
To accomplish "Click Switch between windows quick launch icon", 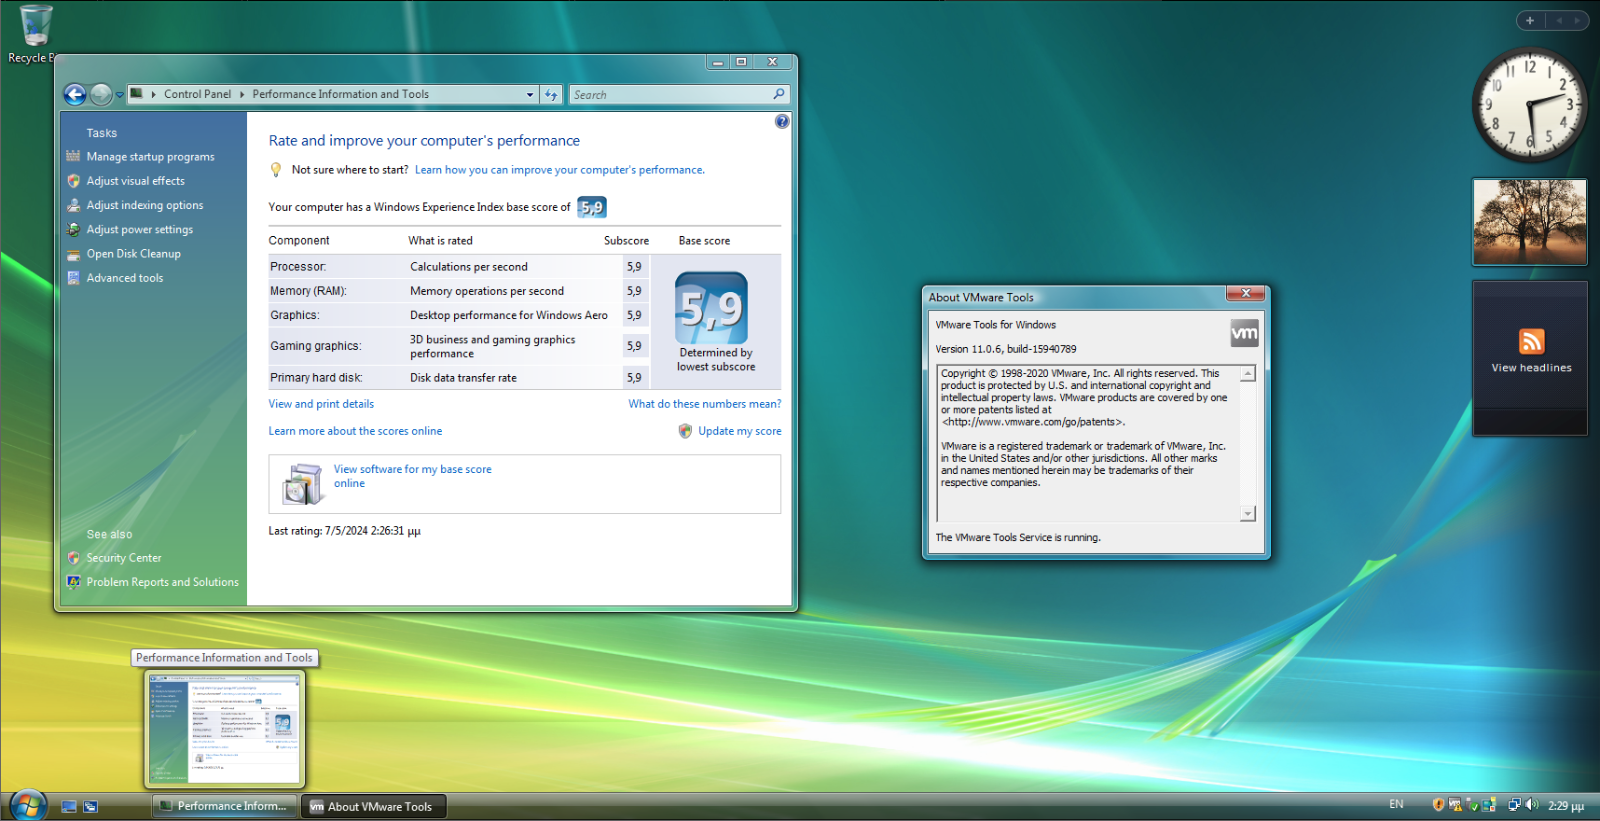I will [x=90, y=806].
